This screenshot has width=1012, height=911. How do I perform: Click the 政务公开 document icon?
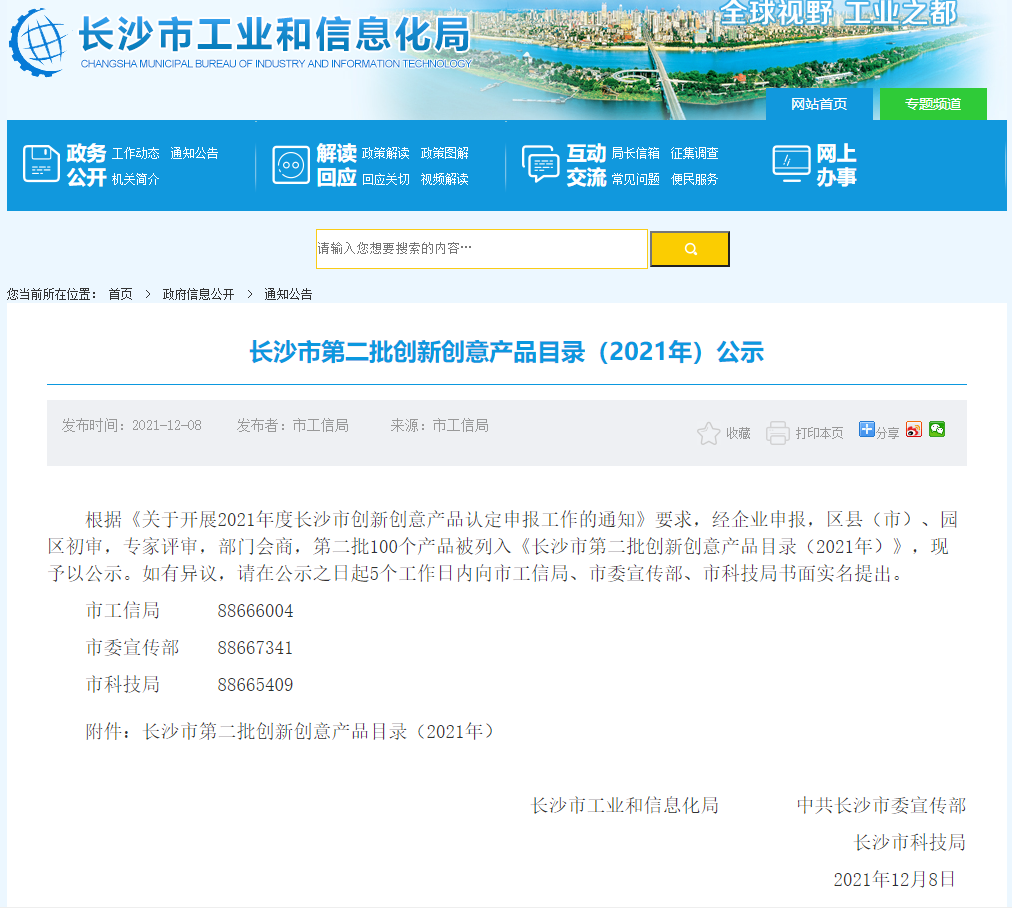tap(41, 163)
